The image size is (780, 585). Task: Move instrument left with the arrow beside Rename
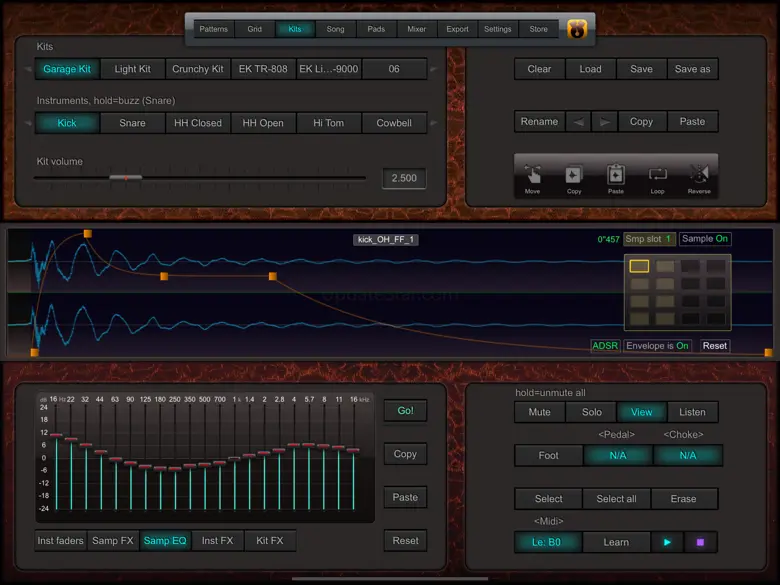[579, 122]
